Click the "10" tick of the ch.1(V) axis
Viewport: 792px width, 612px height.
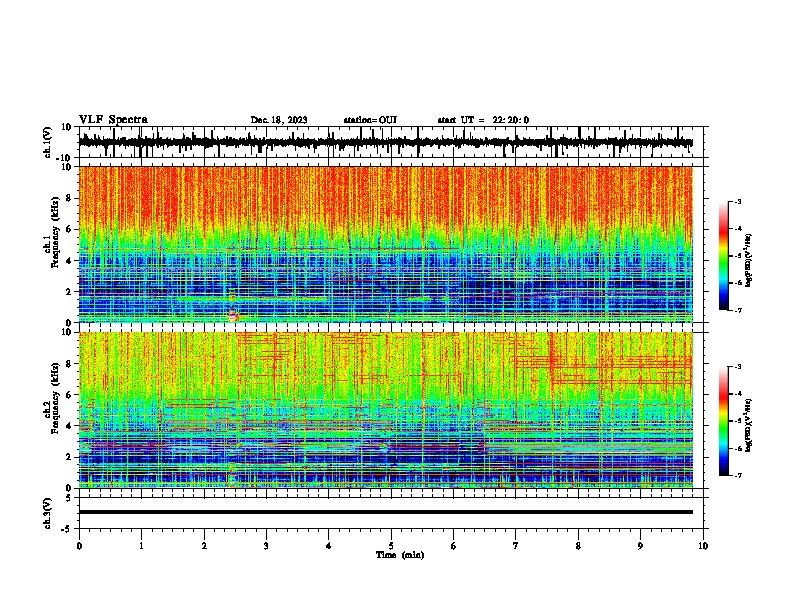[x=67, y=127]
